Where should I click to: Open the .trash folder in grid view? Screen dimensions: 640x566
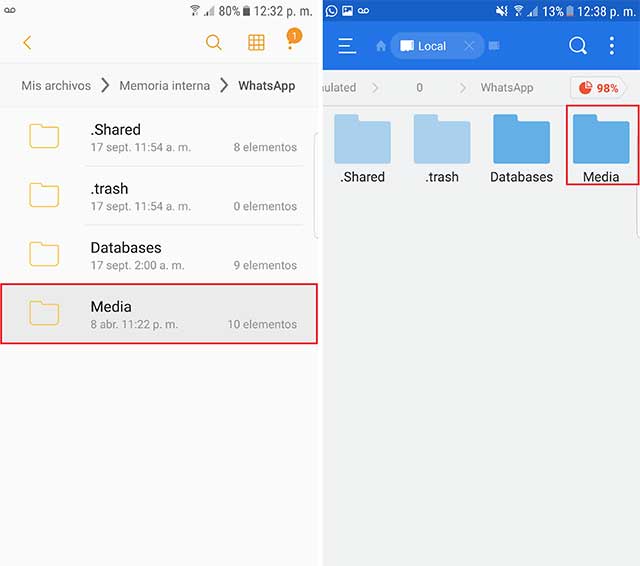pos(442,149)
